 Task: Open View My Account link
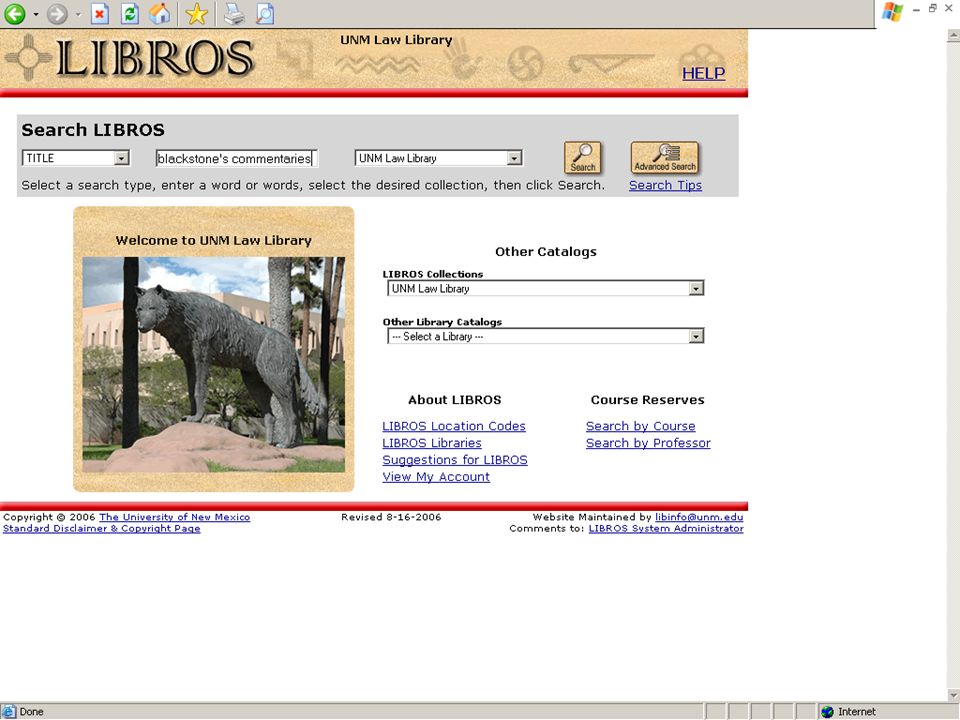tap(436, 477)
